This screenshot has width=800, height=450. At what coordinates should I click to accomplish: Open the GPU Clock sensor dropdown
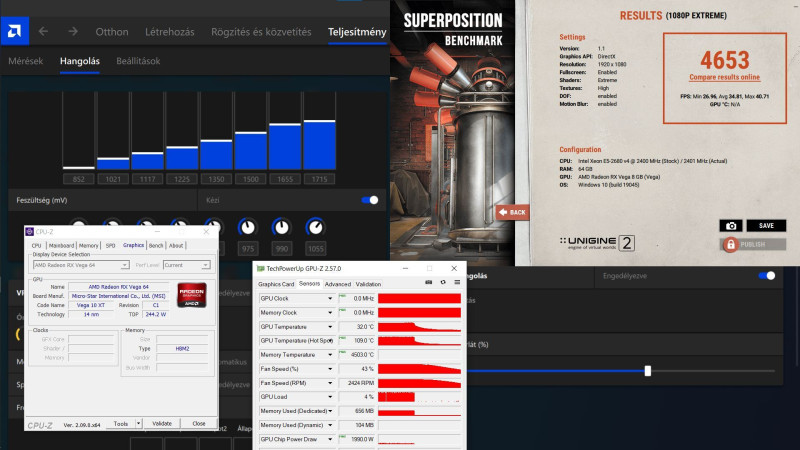coord(330,298)
